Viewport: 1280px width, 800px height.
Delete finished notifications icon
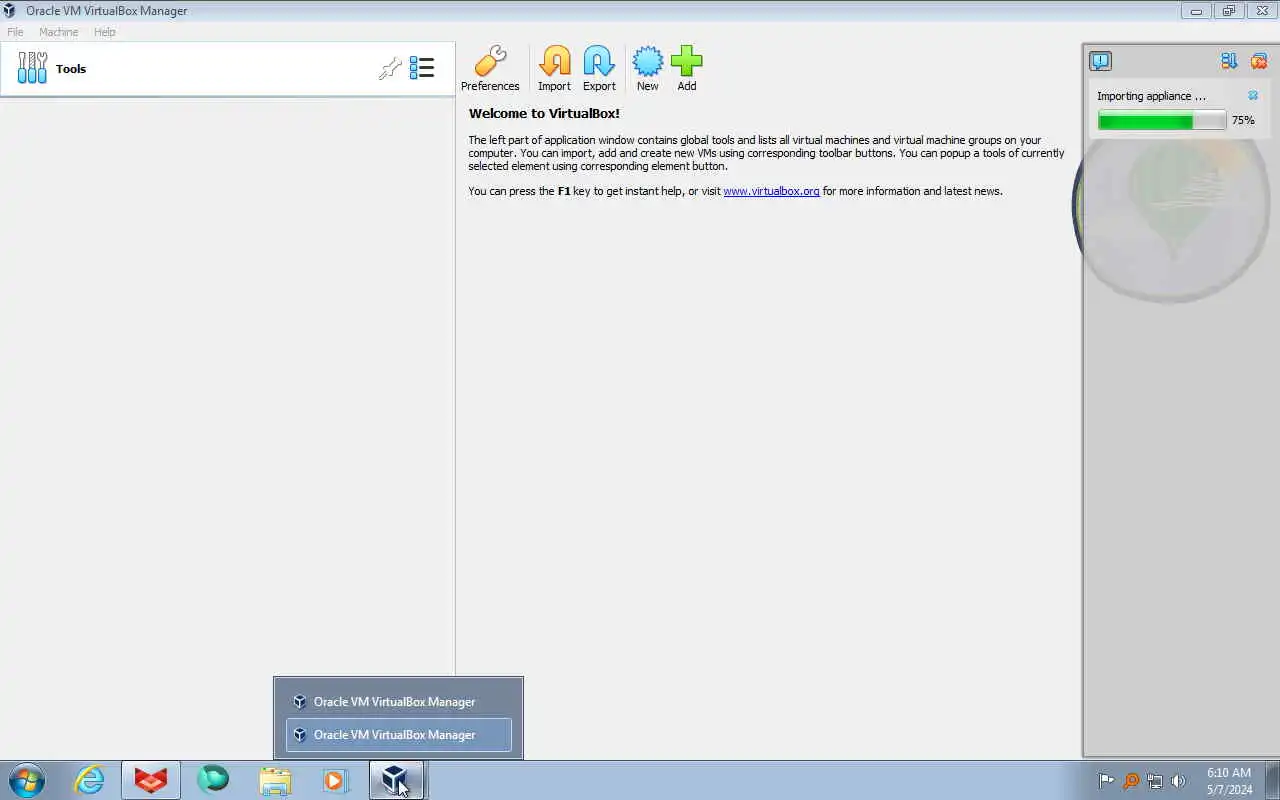pyautogui.click(x=1259, y=61)
